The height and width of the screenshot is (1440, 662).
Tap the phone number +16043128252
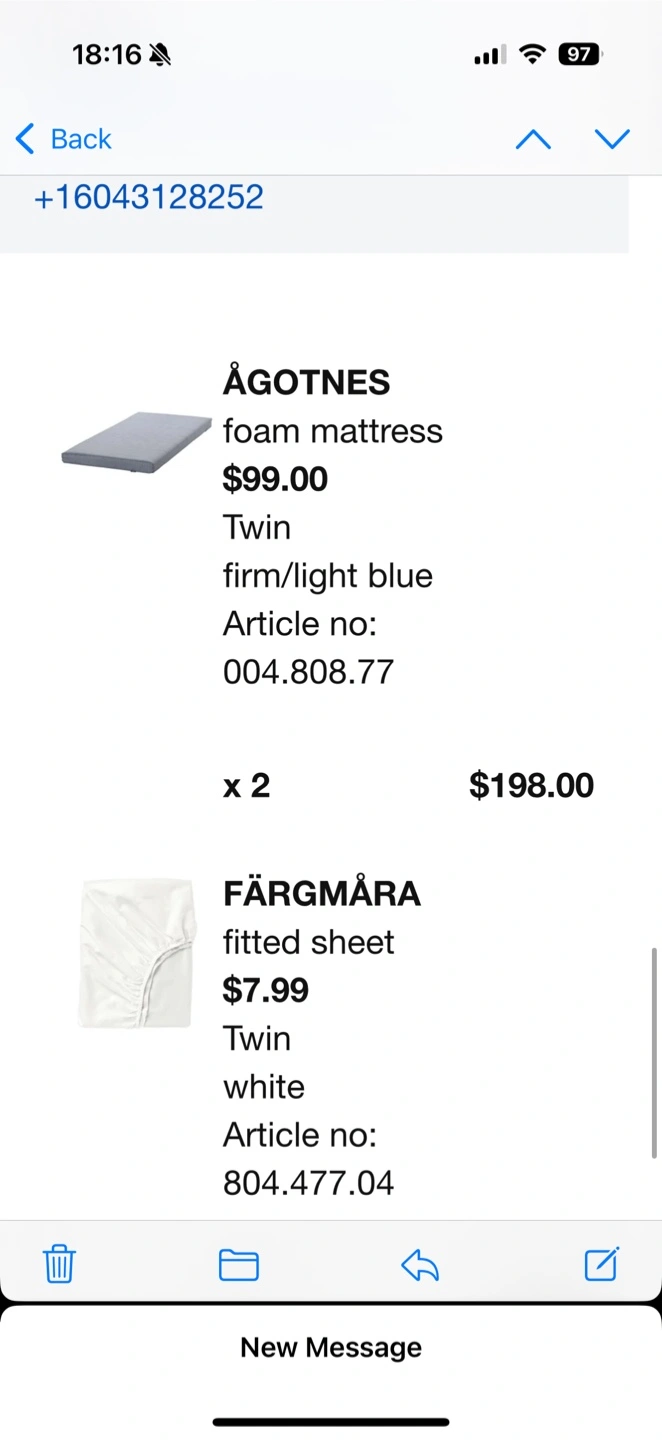pyautogui.click(x=149, y=197)
